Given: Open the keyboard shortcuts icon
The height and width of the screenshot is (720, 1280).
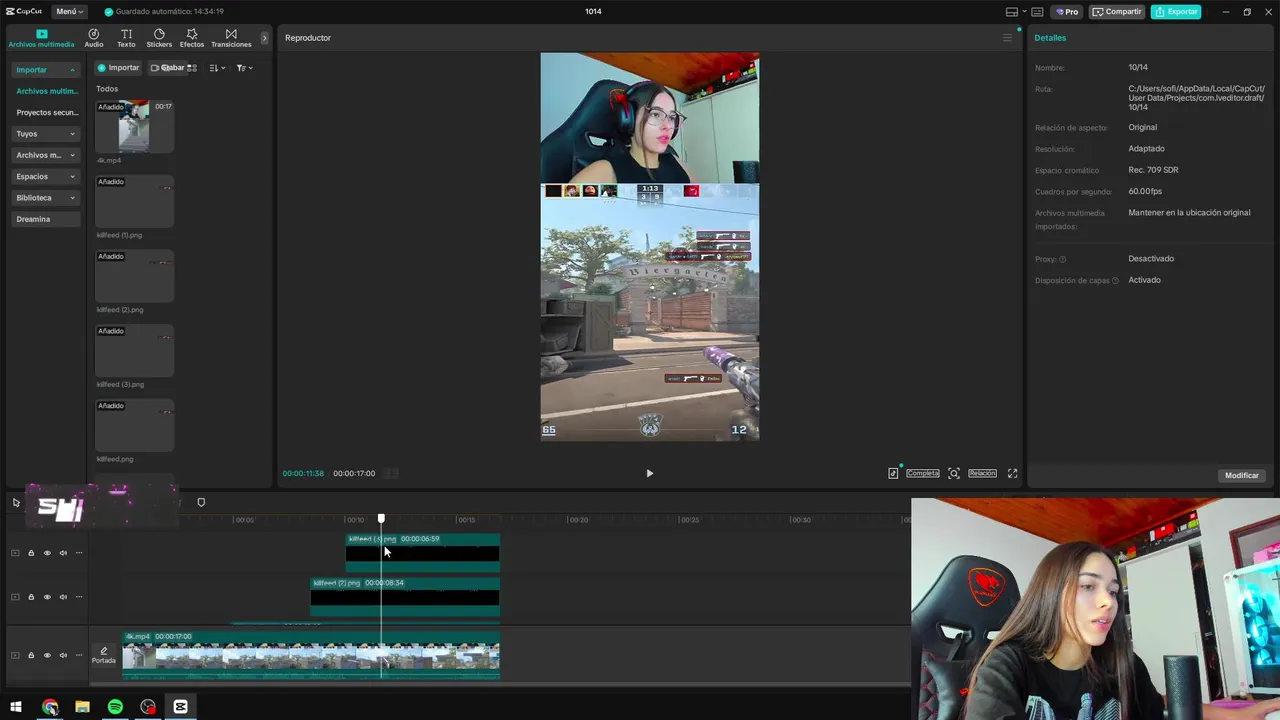Looking at the screenshot, I should pyautogui.click(x=1037, y=12).
